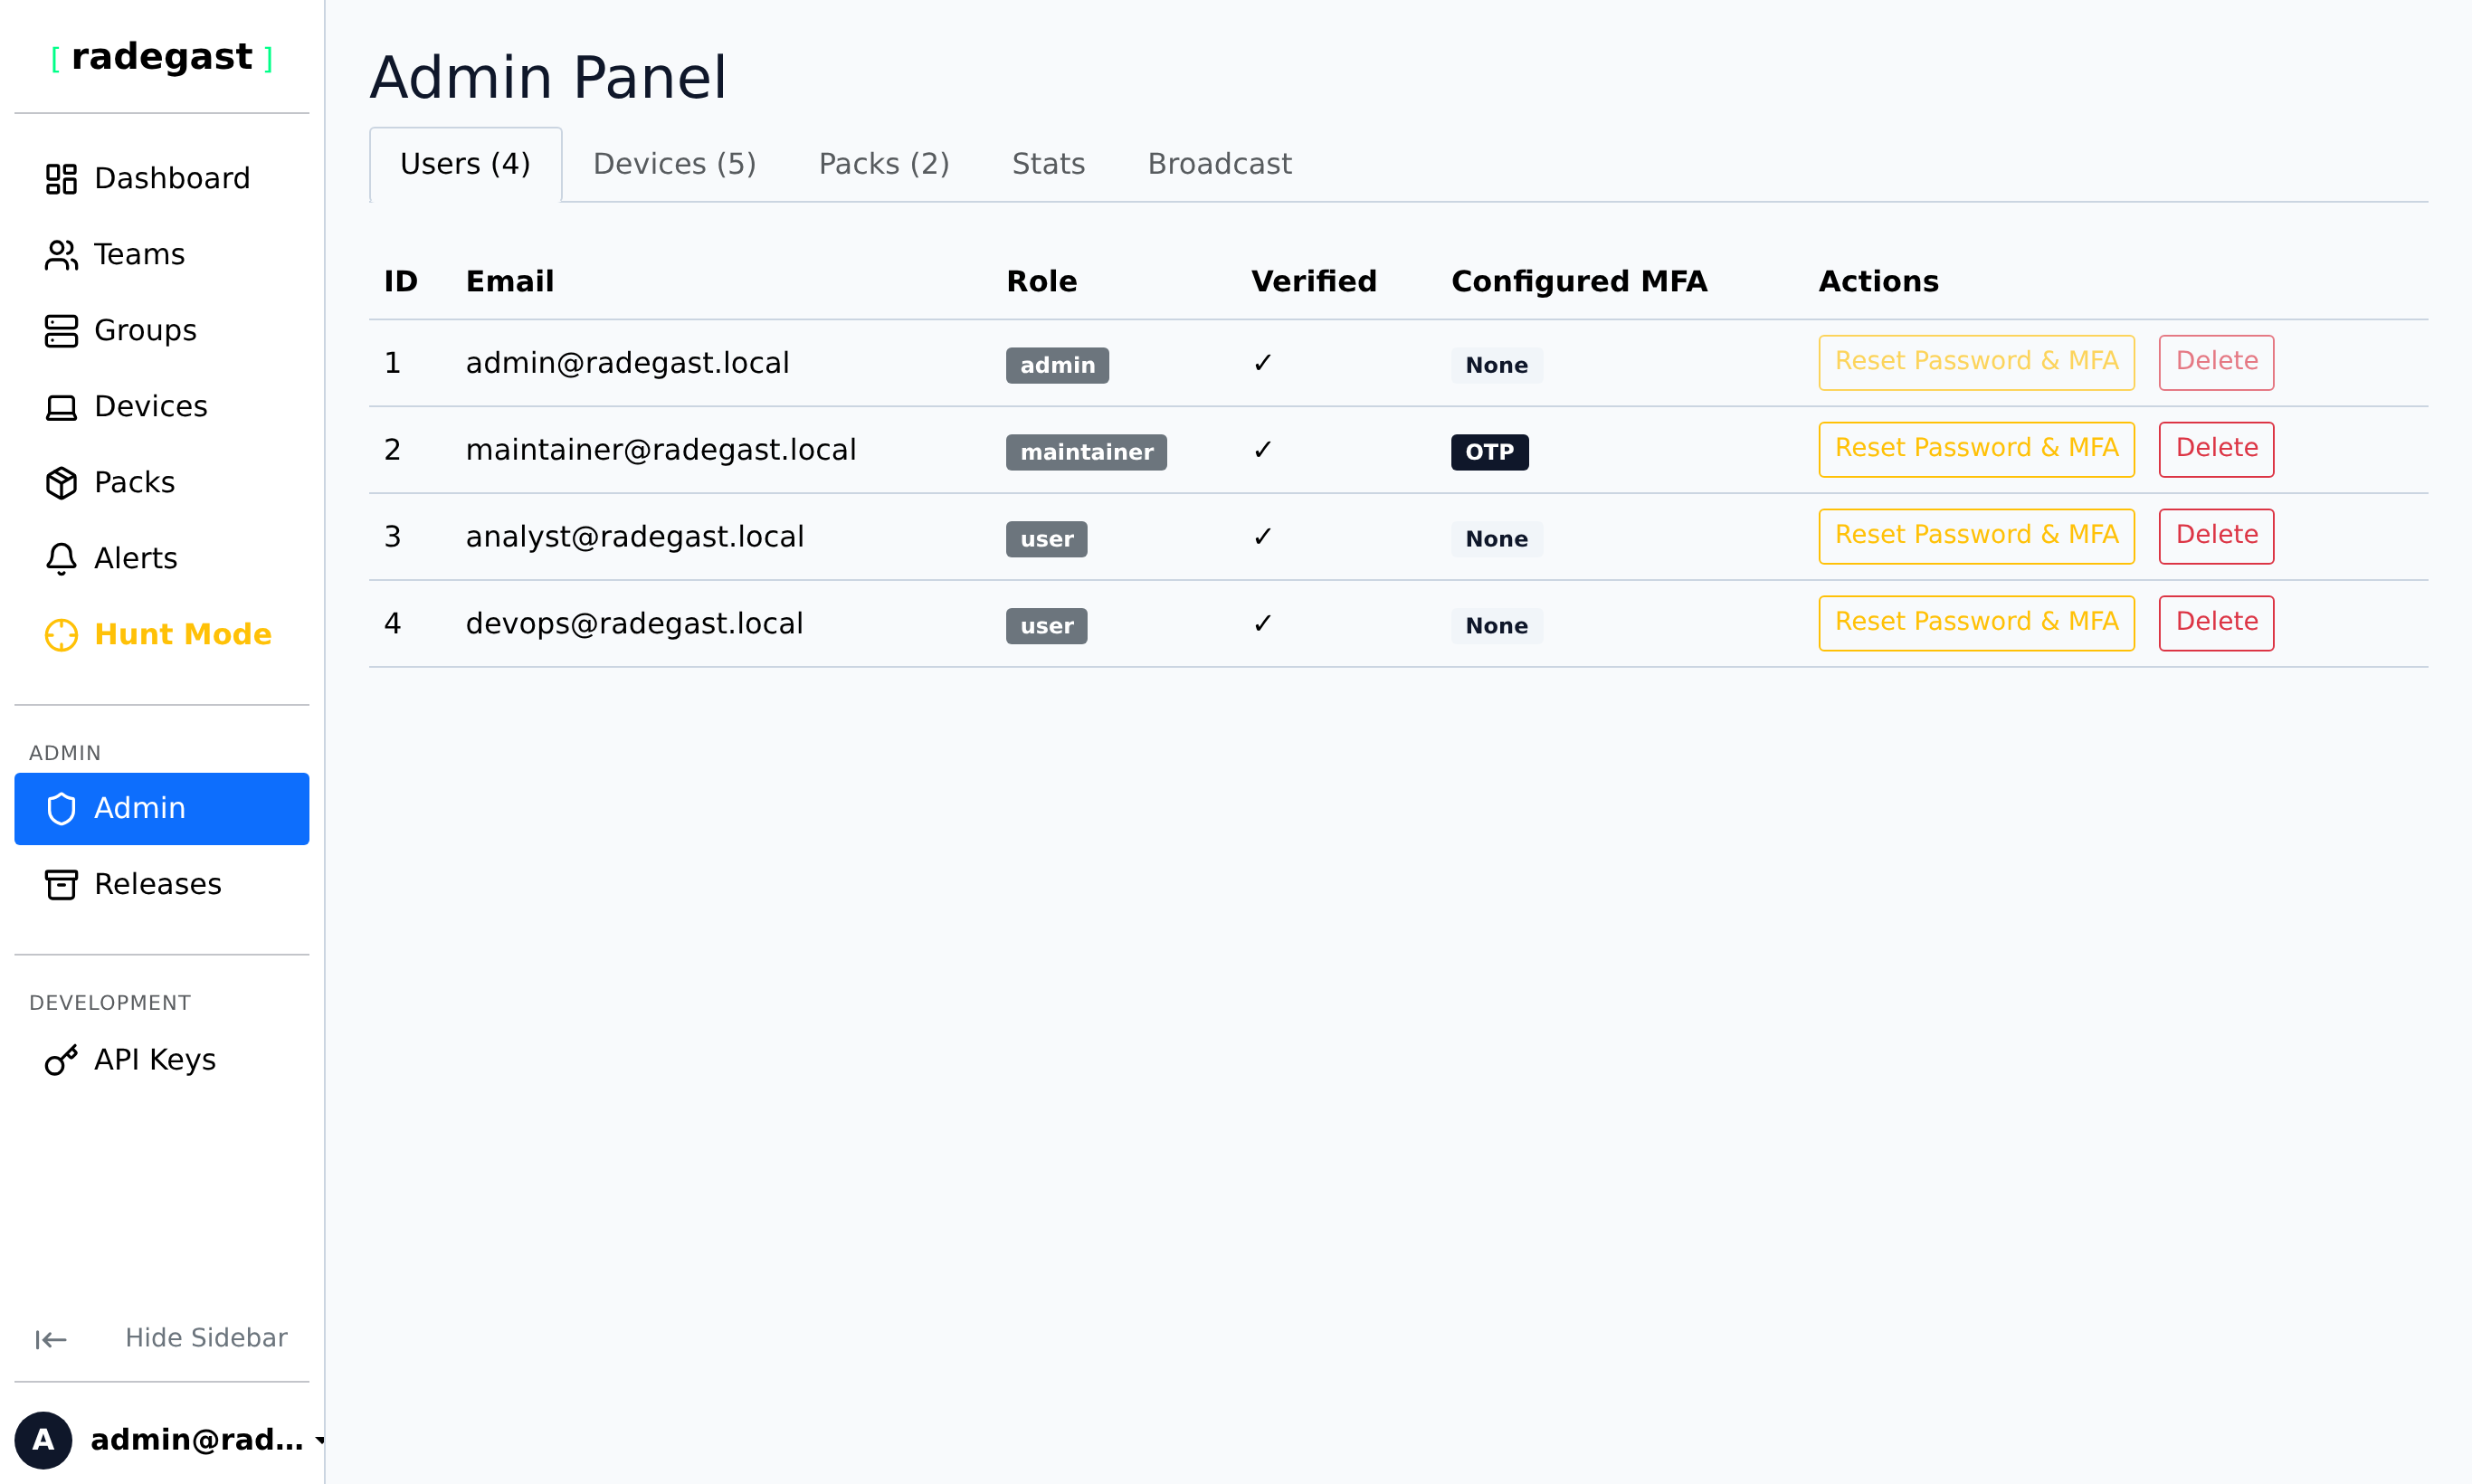Image resolution: width=2472 pixels, height=1484 pixels.
Task: Click the Packs box icon
Action: [x=61, y=483]
